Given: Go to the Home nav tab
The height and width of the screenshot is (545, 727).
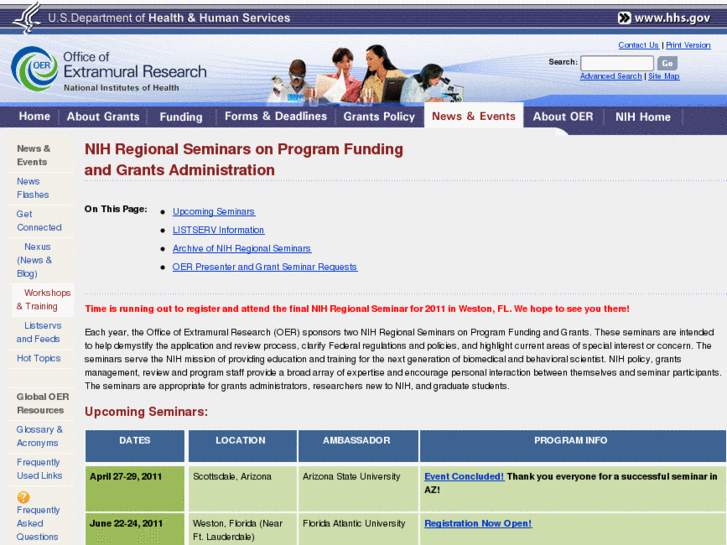Looking at the screenshot, I should [x=34, y=116].
